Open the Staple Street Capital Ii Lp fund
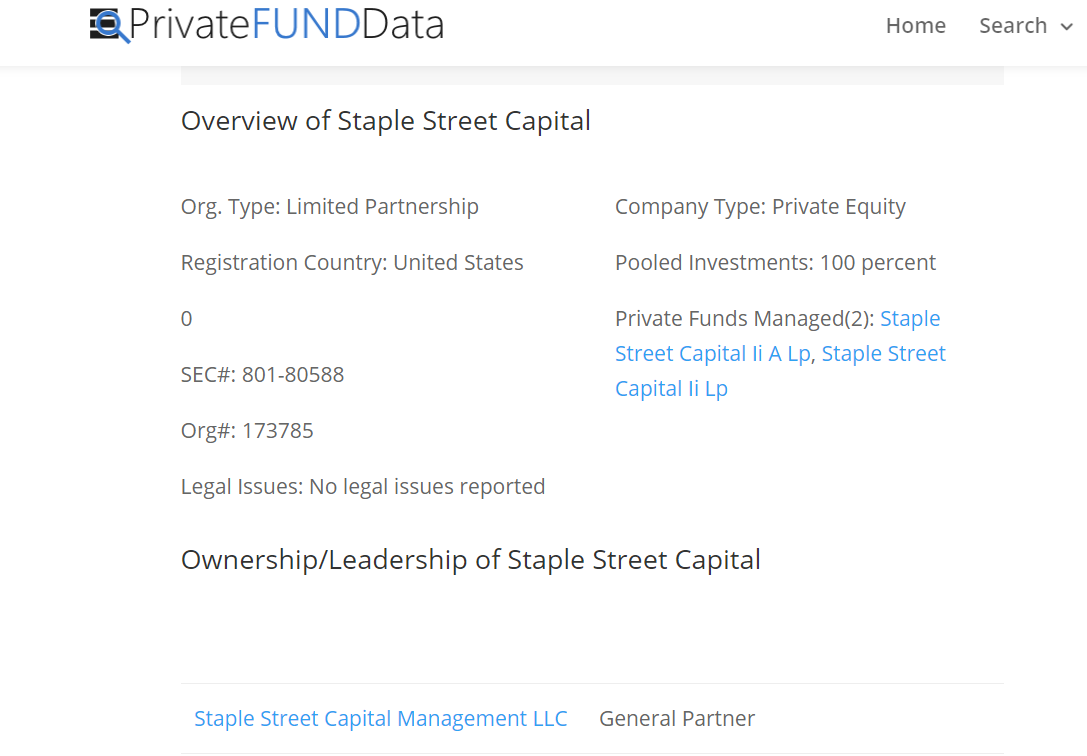This screenshot has width=1087, height=756. coord(781,371)
